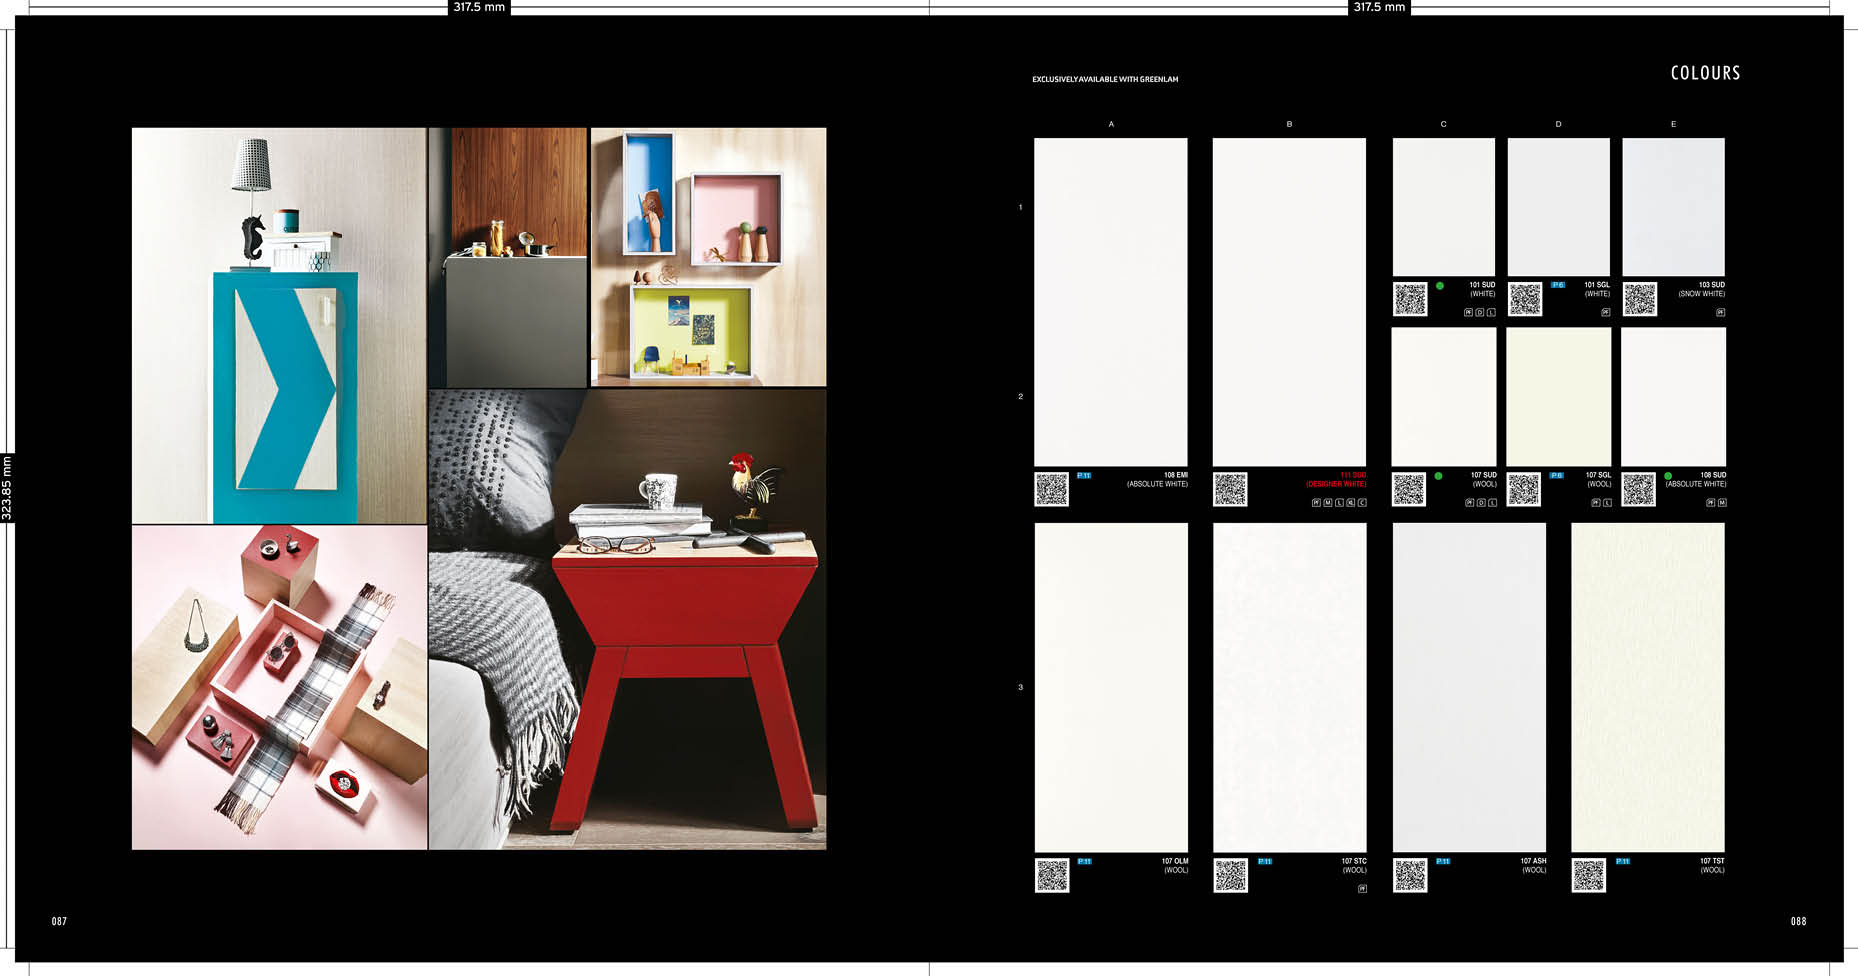Click the green dot next to 108 SUD
1858x976 pixels.
[x=1668, y=476]
